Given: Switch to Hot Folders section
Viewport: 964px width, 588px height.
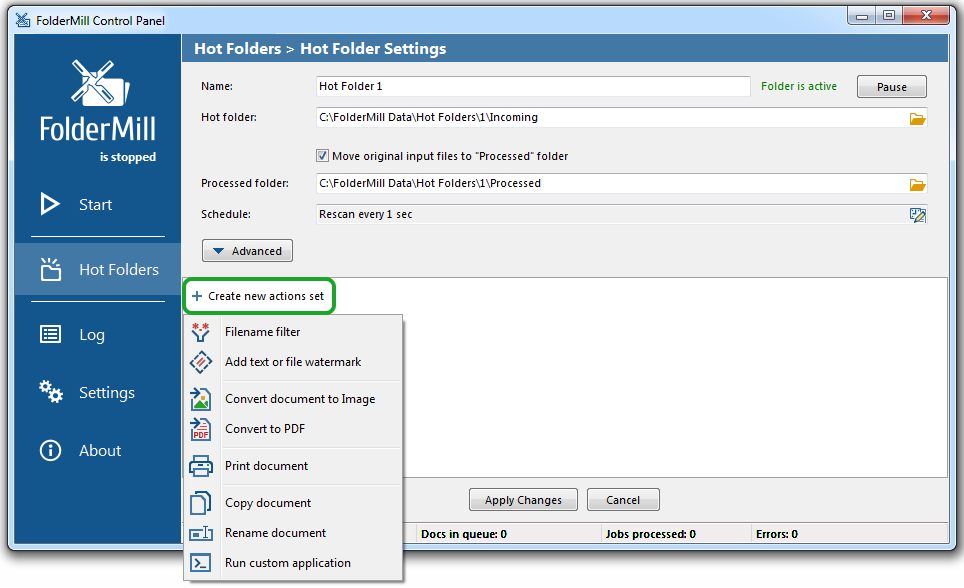Looking at the screenshot, I should [98, 269].
